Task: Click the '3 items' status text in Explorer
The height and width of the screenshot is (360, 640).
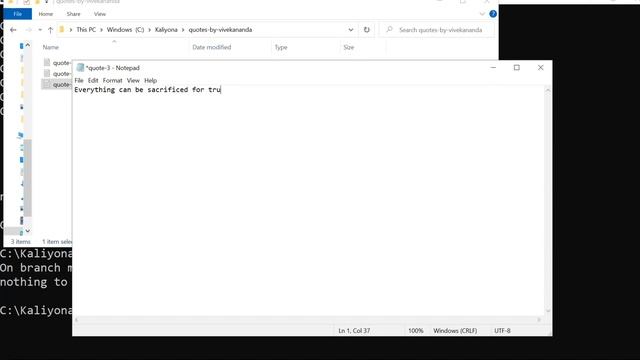Action: tap(20, 242)
